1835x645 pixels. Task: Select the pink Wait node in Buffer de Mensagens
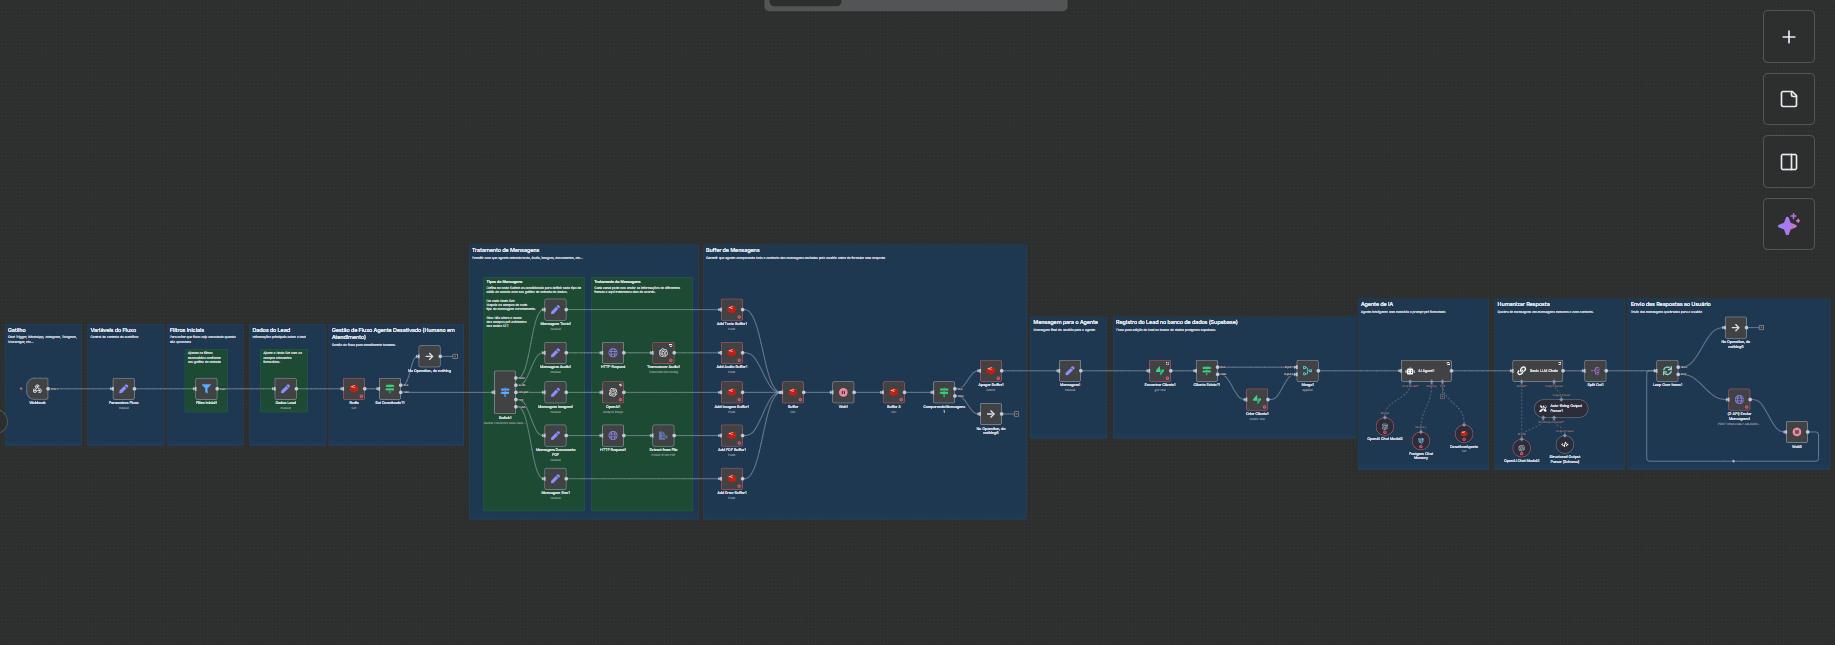[x=843, y=392]
